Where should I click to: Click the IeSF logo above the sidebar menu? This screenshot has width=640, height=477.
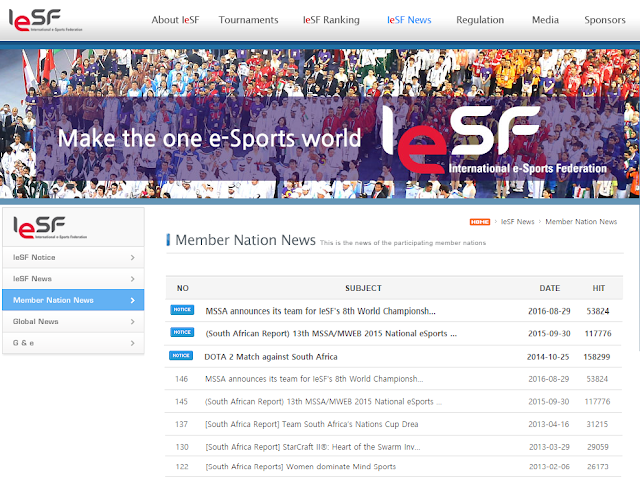pyautogui.click(x=50, y=228)
